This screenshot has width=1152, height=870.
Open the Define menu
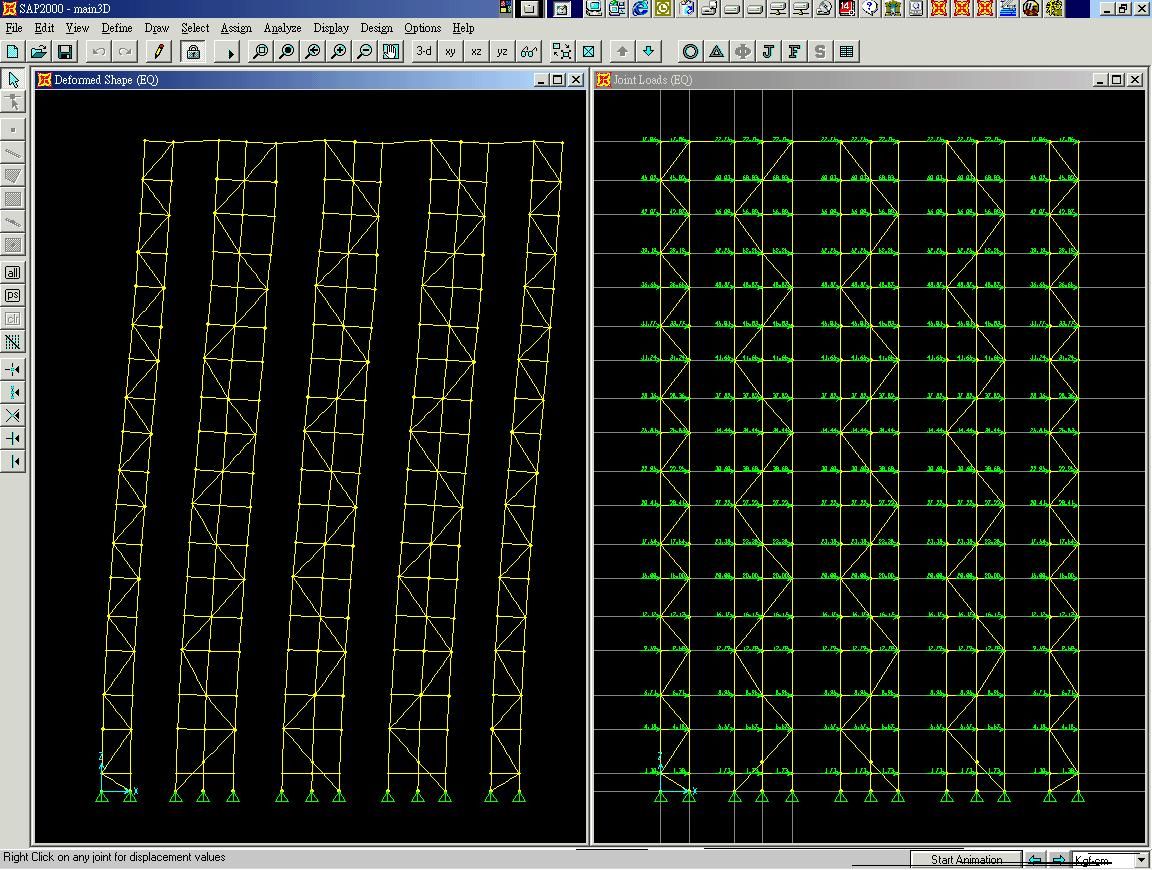(x=117, y=28)
